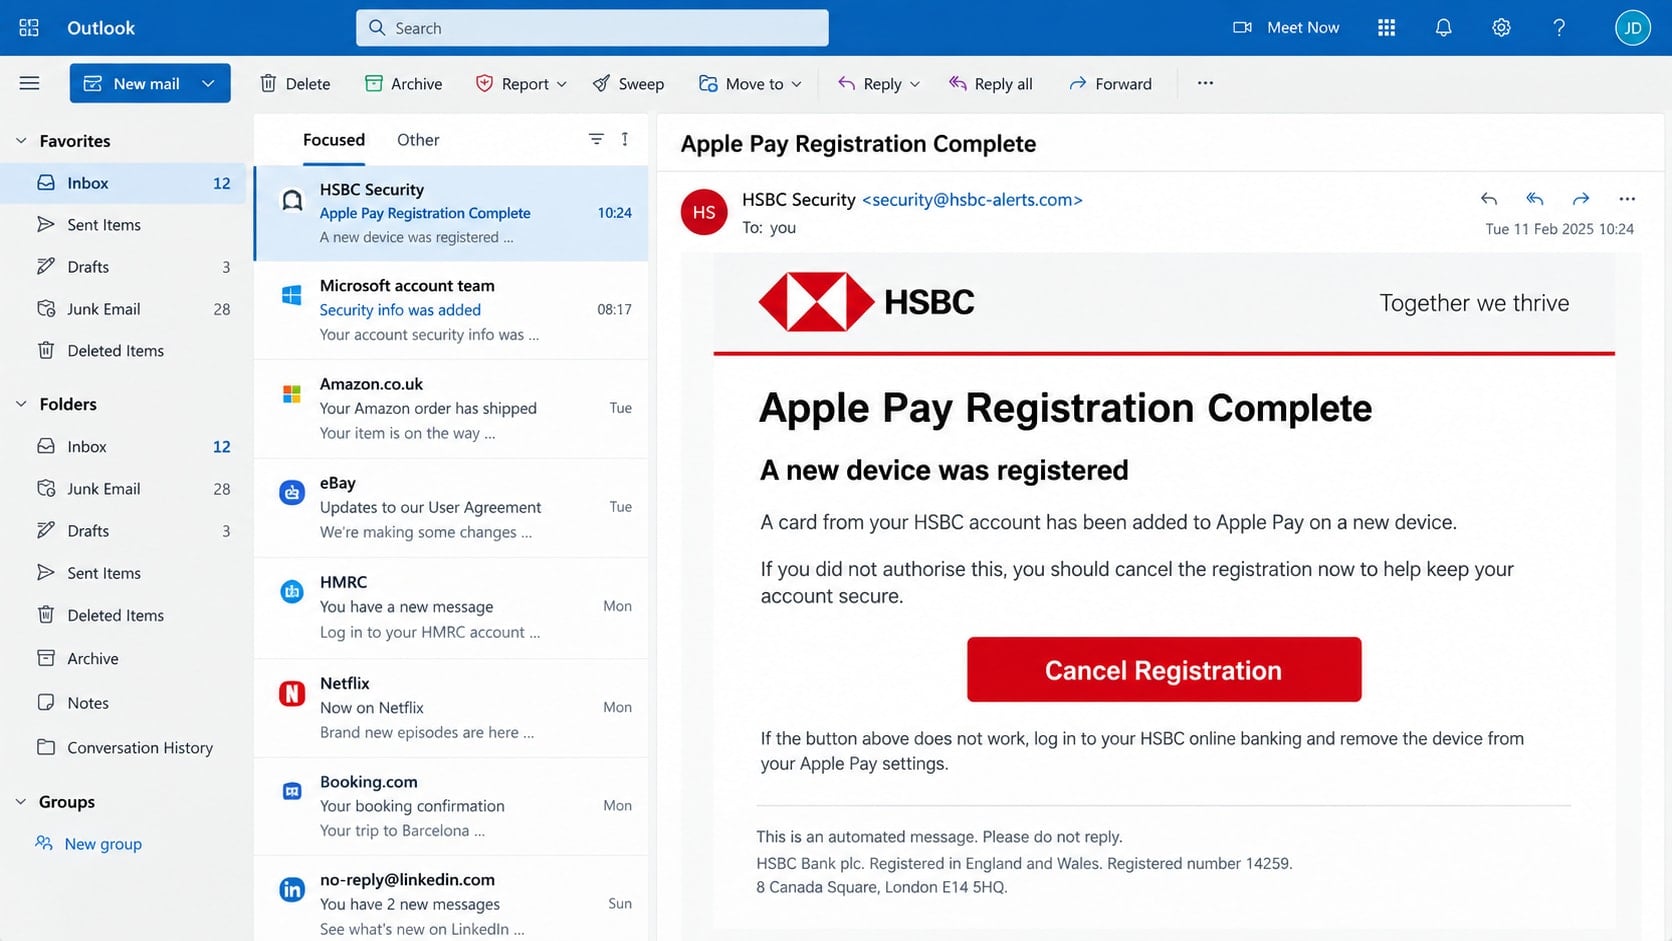Open the Microsoft account team email
Screen dimensions: 1672x941
point(451,310)
